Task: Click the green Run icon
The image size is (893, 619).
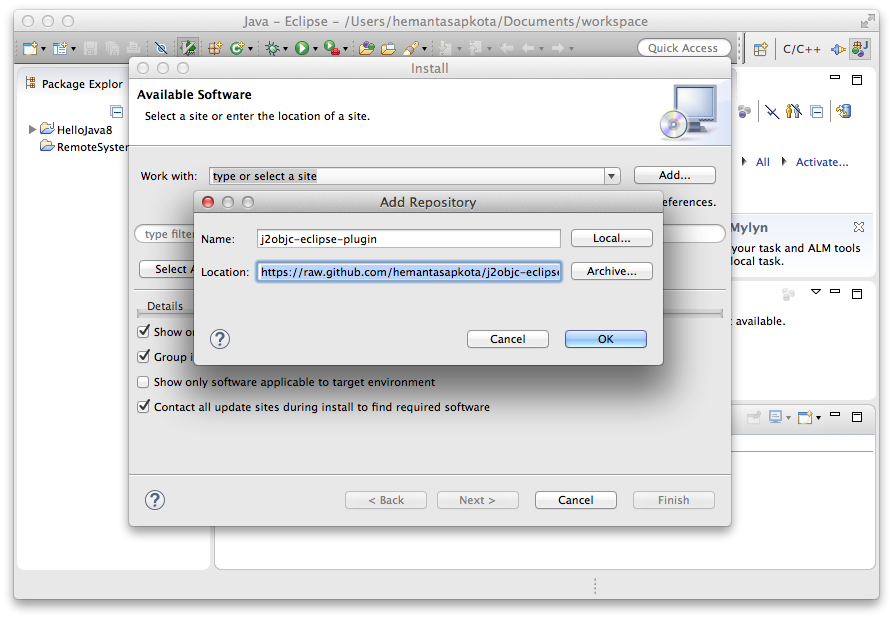Action: click(x=302, y=48)
